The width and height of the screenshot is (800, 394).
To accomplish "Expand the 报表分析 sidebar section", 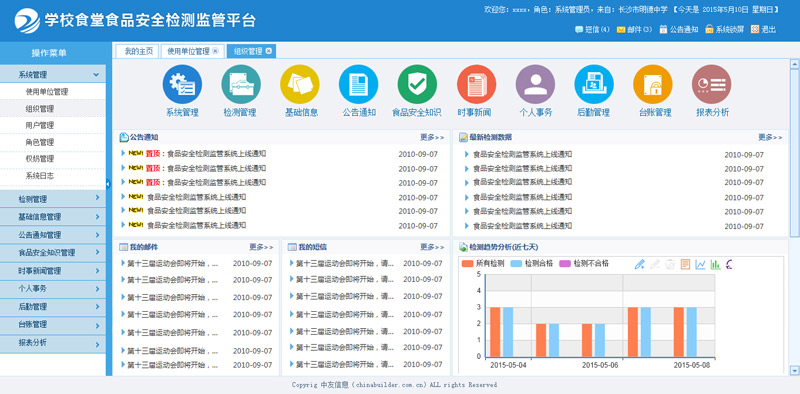I will click(53, 342).
